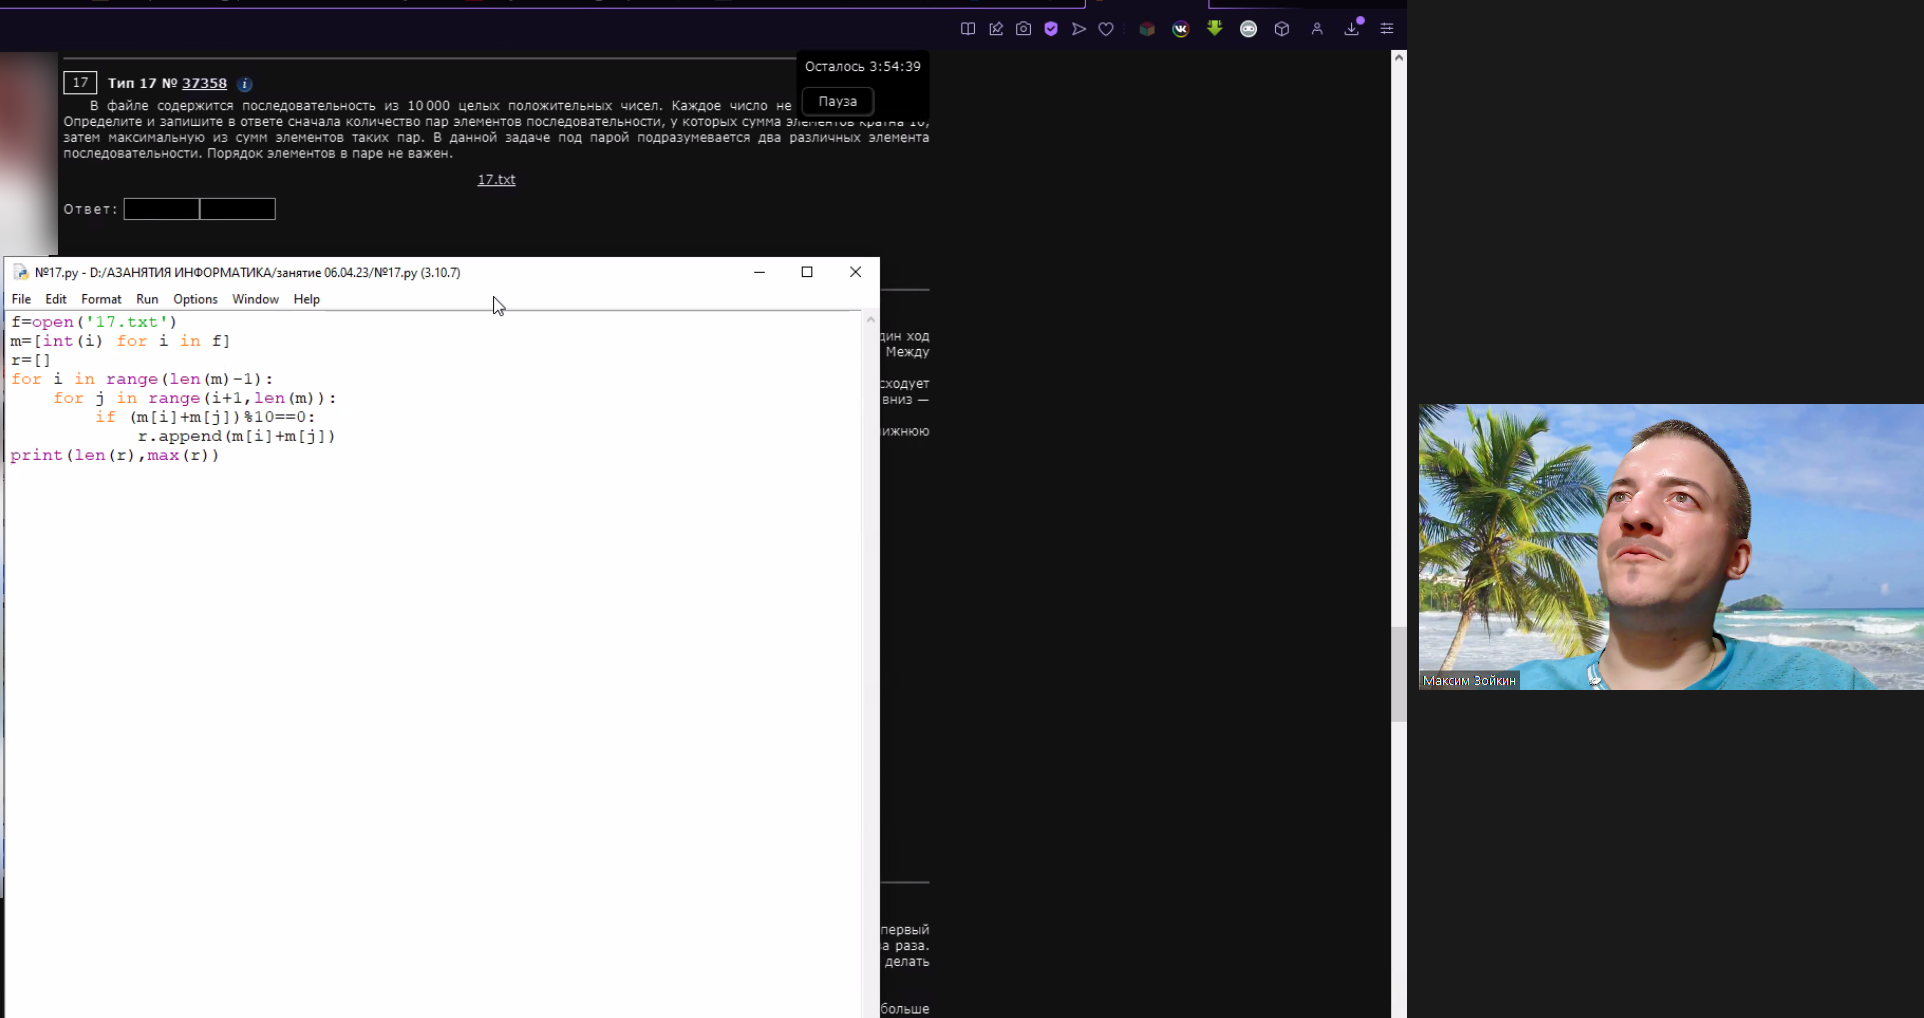The image size is (1924, 1018).
Task: Open the VK extension icon
Action: (1181, 29)
